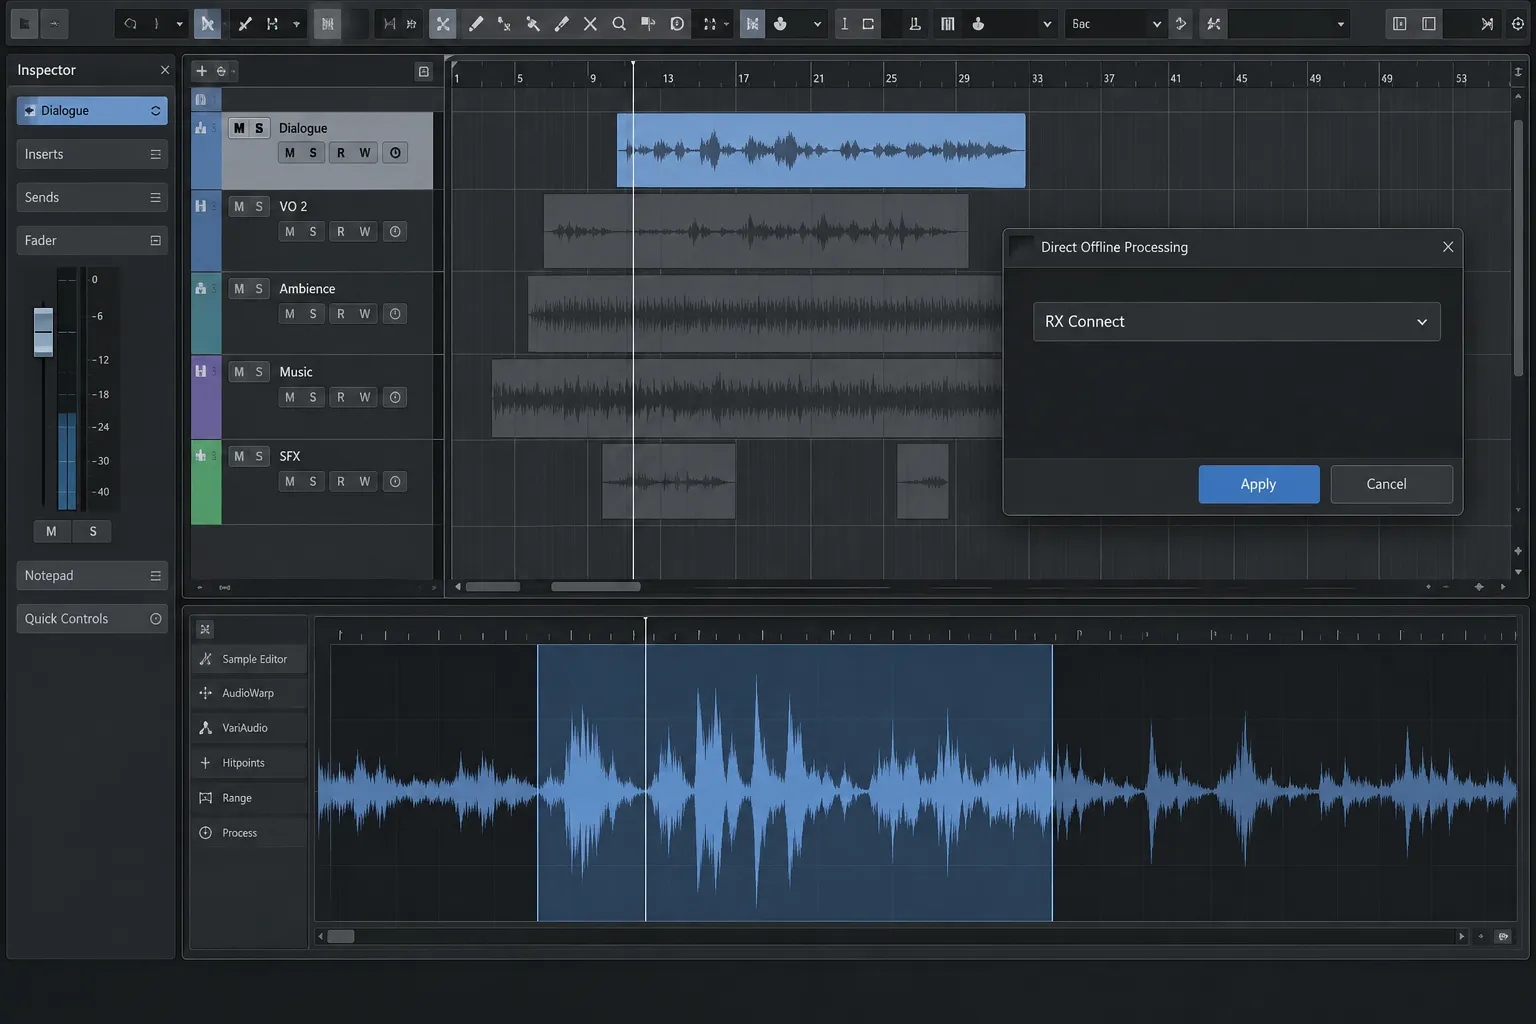Click the monitor icon on the Dialogue track
This screenshot has width=1536, height=1024.
tap(395, 153)
